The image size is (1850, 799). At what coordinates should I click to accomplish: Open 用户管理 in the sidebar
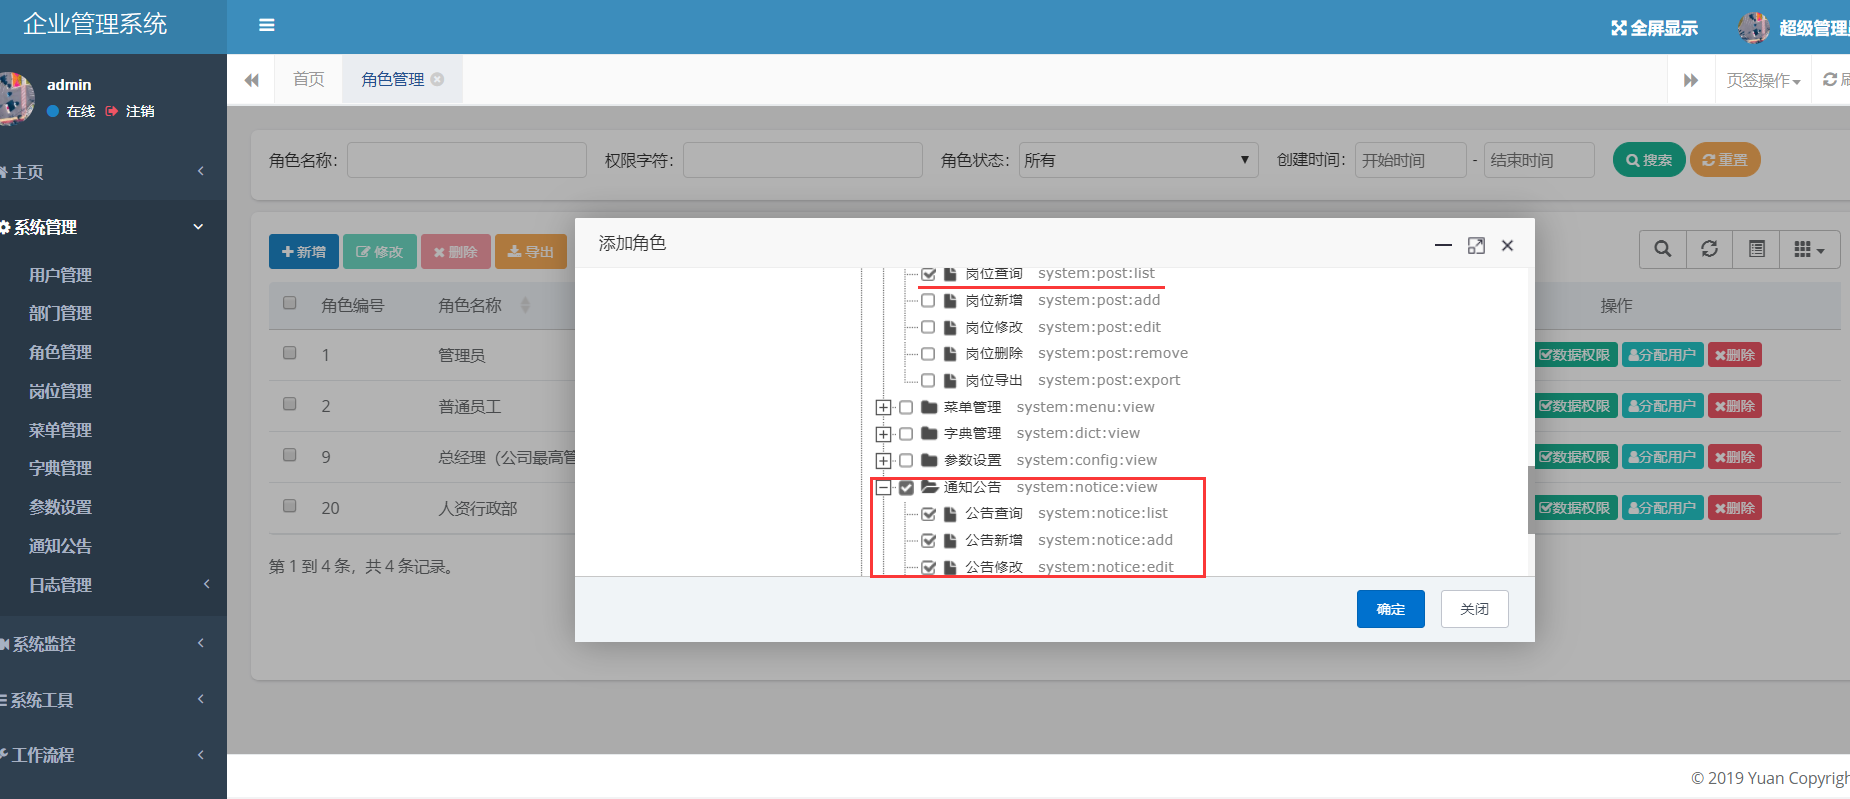(x=60, y=275)
